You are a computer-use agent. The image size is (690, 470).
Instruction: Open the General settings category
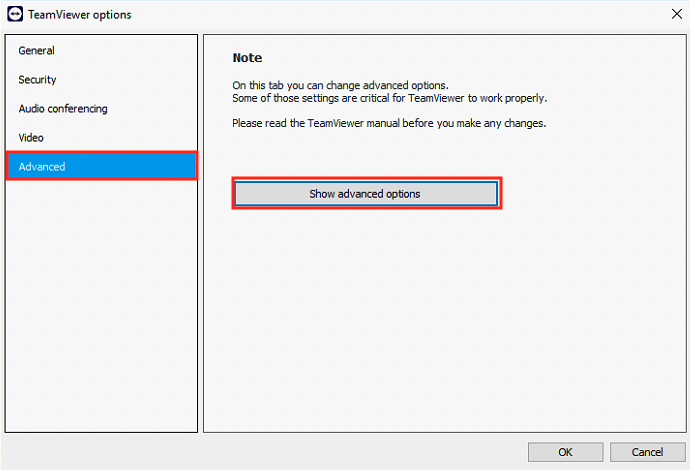(102, 51)
